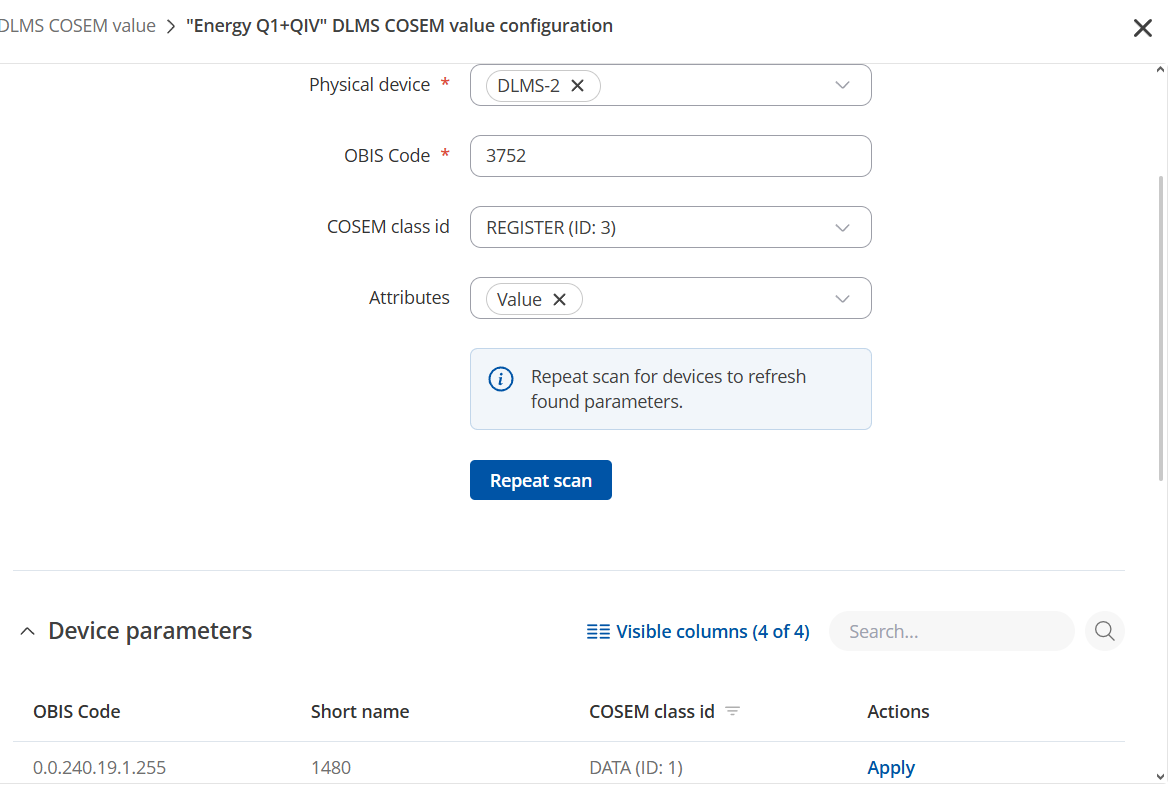Click the page vertical scrollbar thumb

(1161, 328)
